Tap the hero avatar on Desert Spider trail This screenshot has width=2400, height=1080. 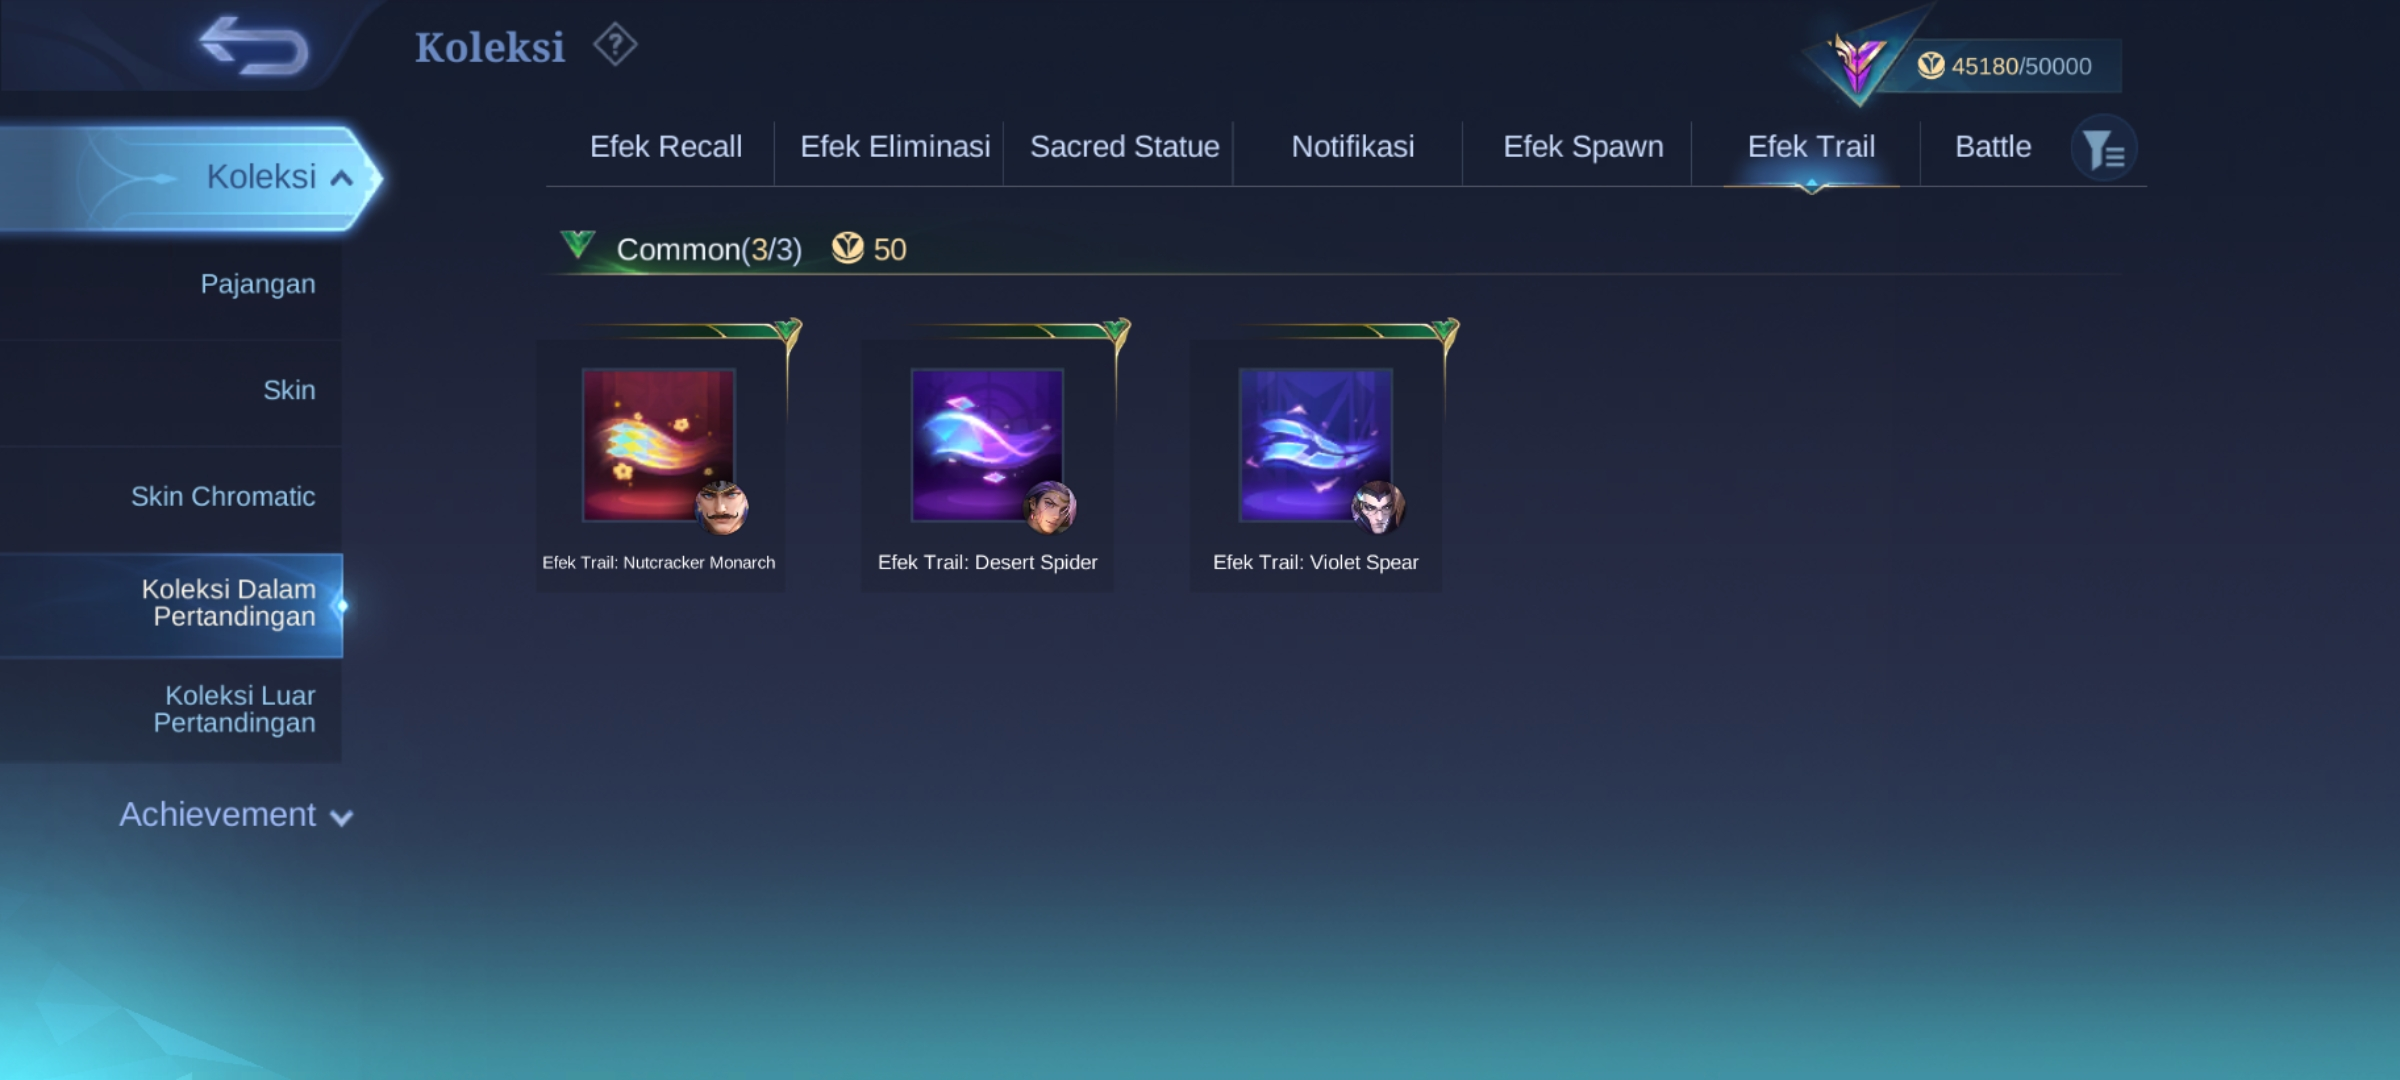(1049, 508)
